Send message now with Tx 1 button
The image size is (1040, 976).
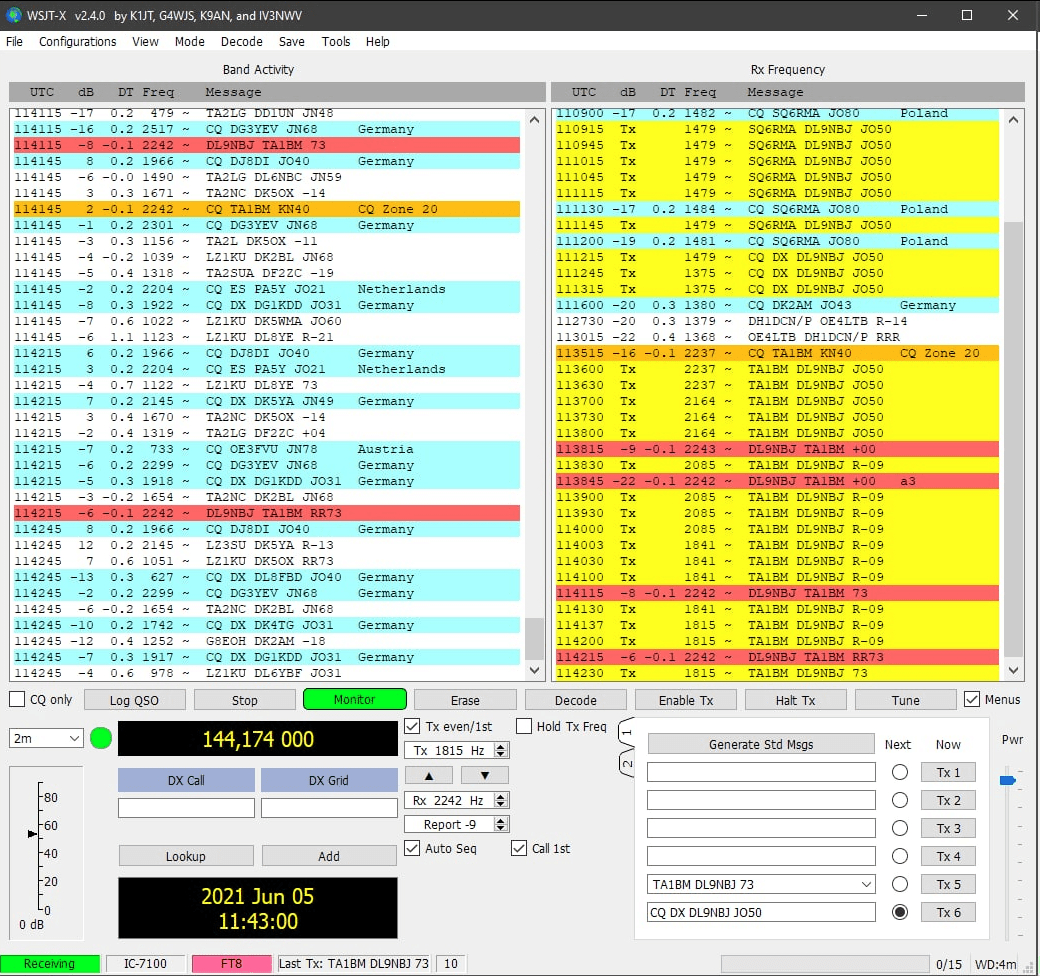pyautogui.click(x=948, y=772)
